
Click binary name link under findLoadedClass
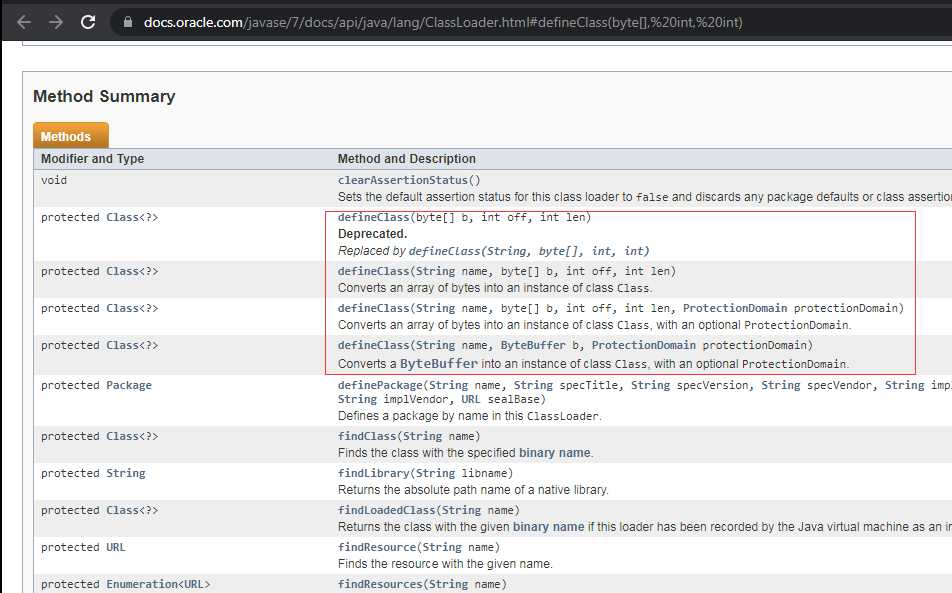(547, 527)
